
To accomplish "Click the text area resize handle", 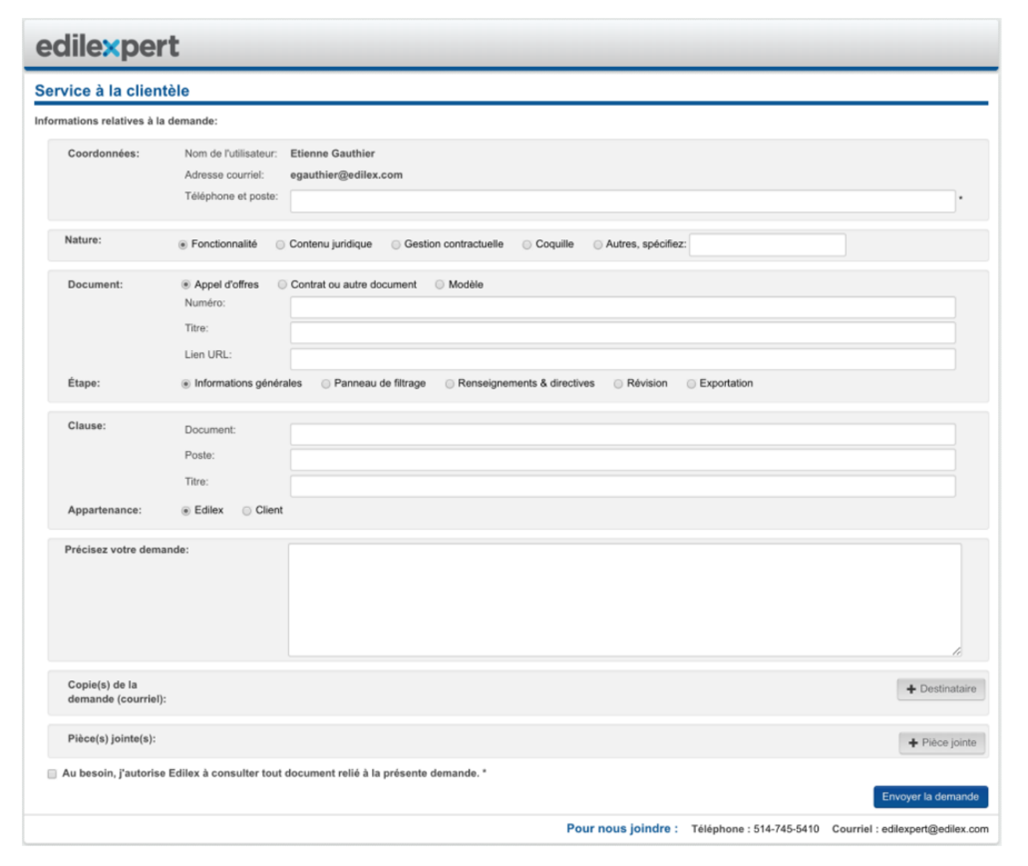I will pos(956,651).
